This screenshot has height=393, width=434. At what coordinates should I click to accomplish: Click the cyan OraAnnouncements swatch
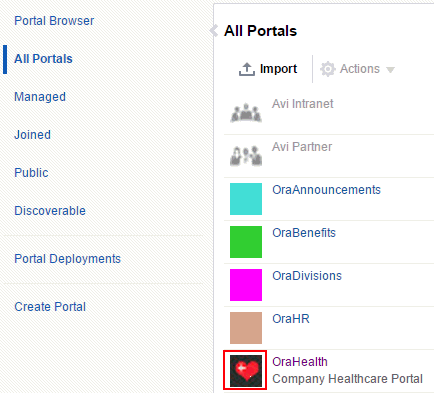click(246, 199)
